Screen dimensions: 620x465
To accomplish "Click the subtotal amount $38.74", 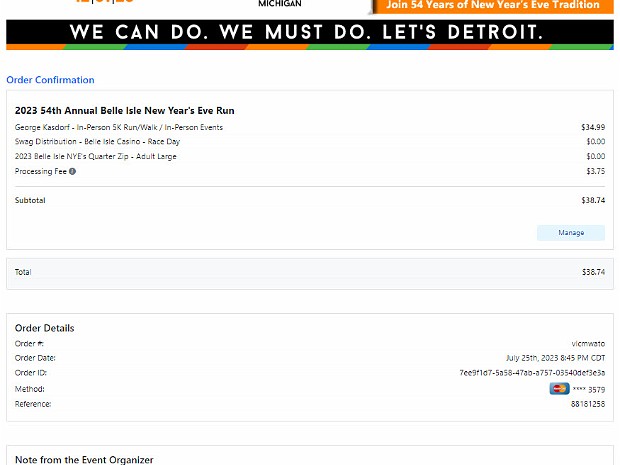I will 592,200.
